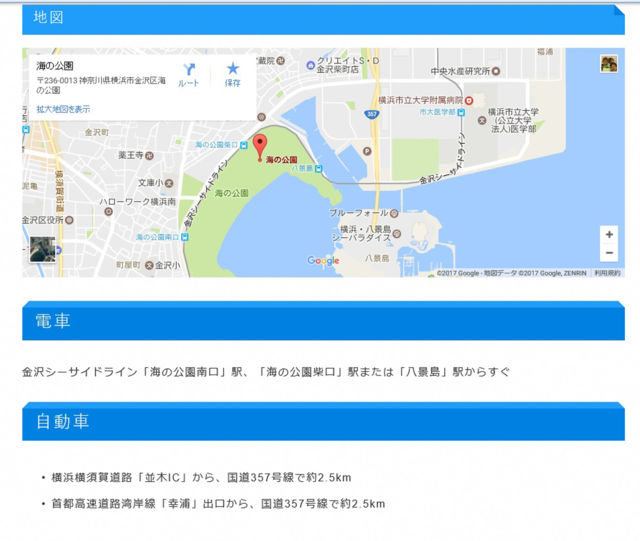Open the 拡大地図を表示 link
Viewport: 640px width, 541px height.
click(x=63, y=109)
